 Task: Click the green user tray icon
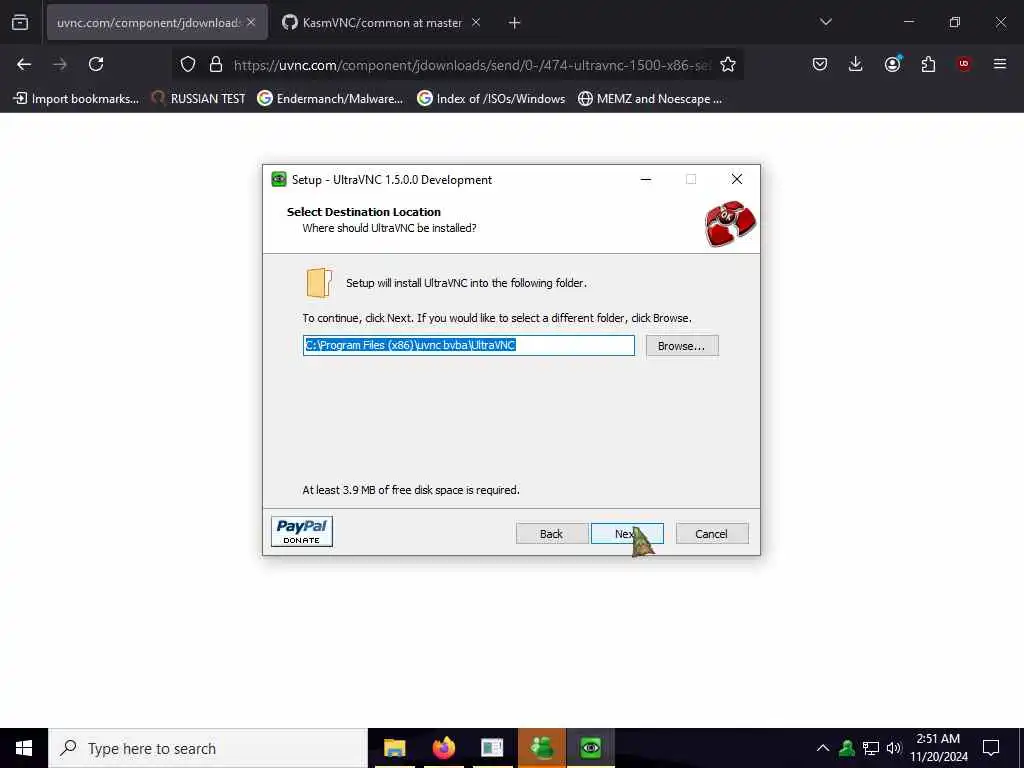(847, 748)
